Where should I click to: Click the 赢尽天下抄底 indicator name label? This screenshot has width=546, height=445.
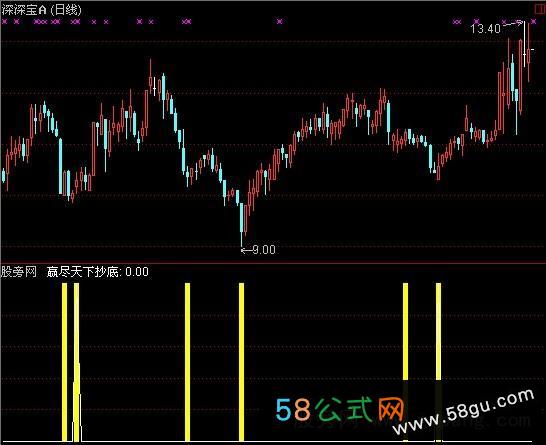[x=84, y=272]
